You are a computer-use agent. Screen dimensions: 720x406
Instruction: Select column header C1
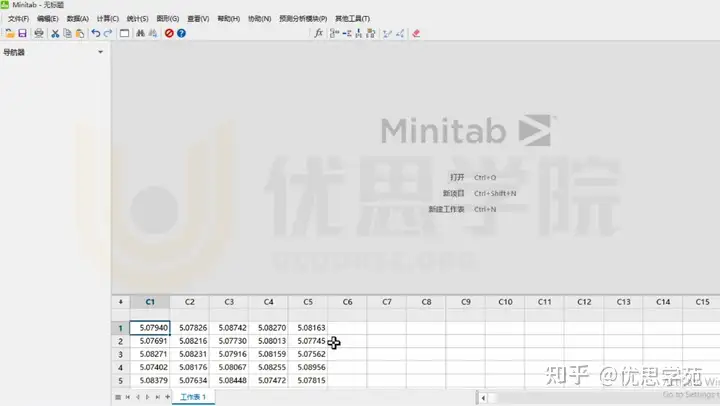click(150, 302)
